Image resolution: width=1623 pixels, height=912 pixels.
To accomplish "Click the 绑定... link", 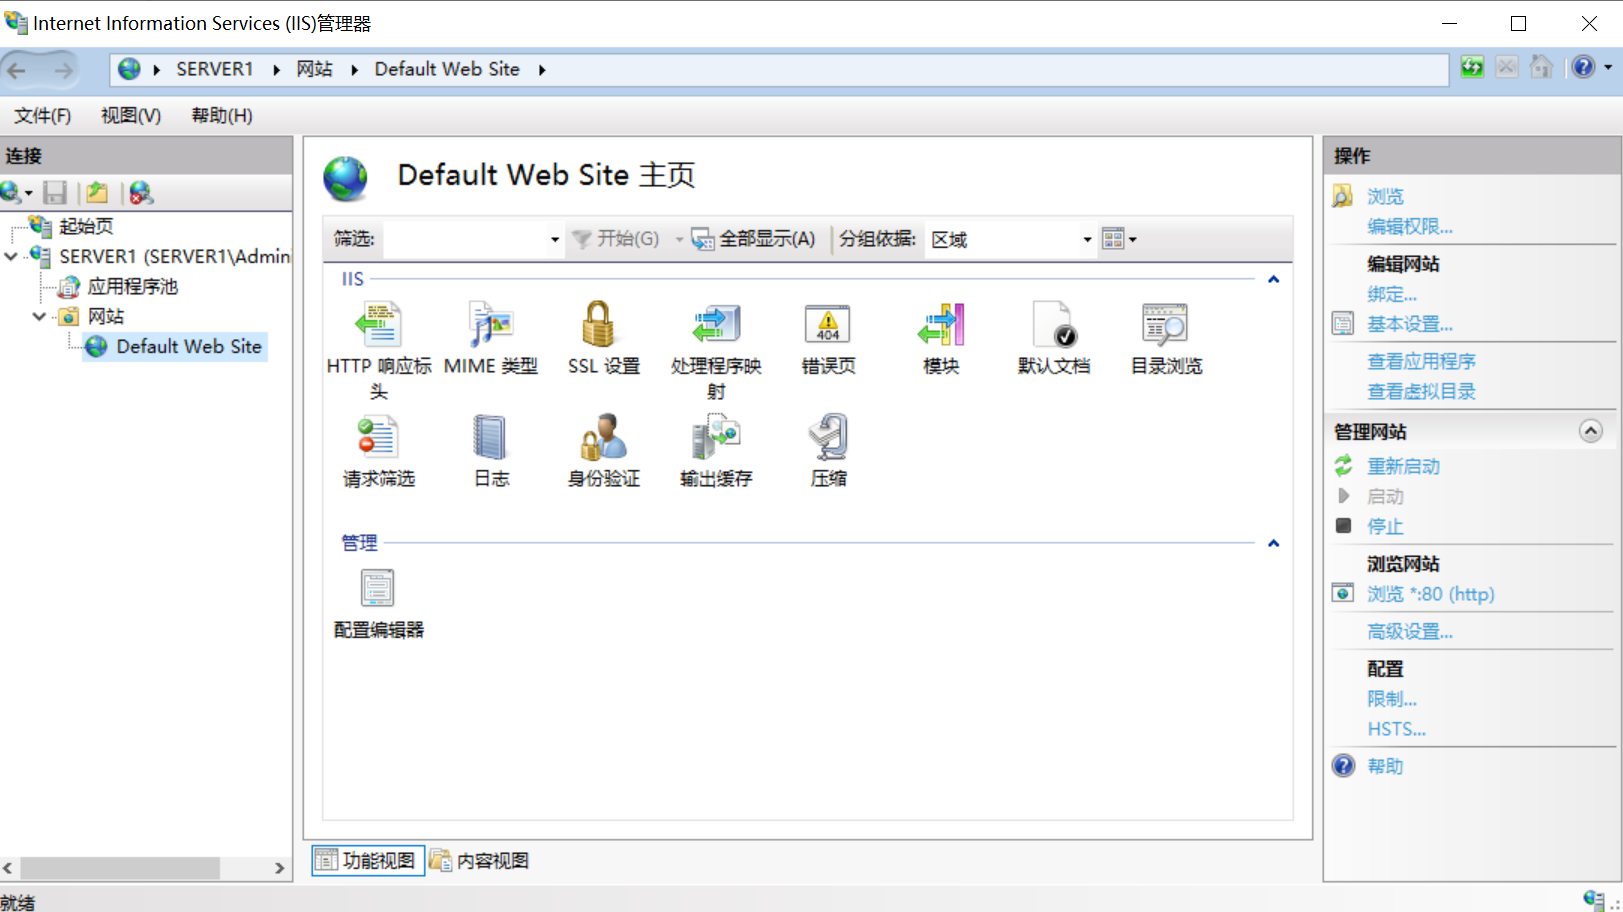I will 1392,295.
